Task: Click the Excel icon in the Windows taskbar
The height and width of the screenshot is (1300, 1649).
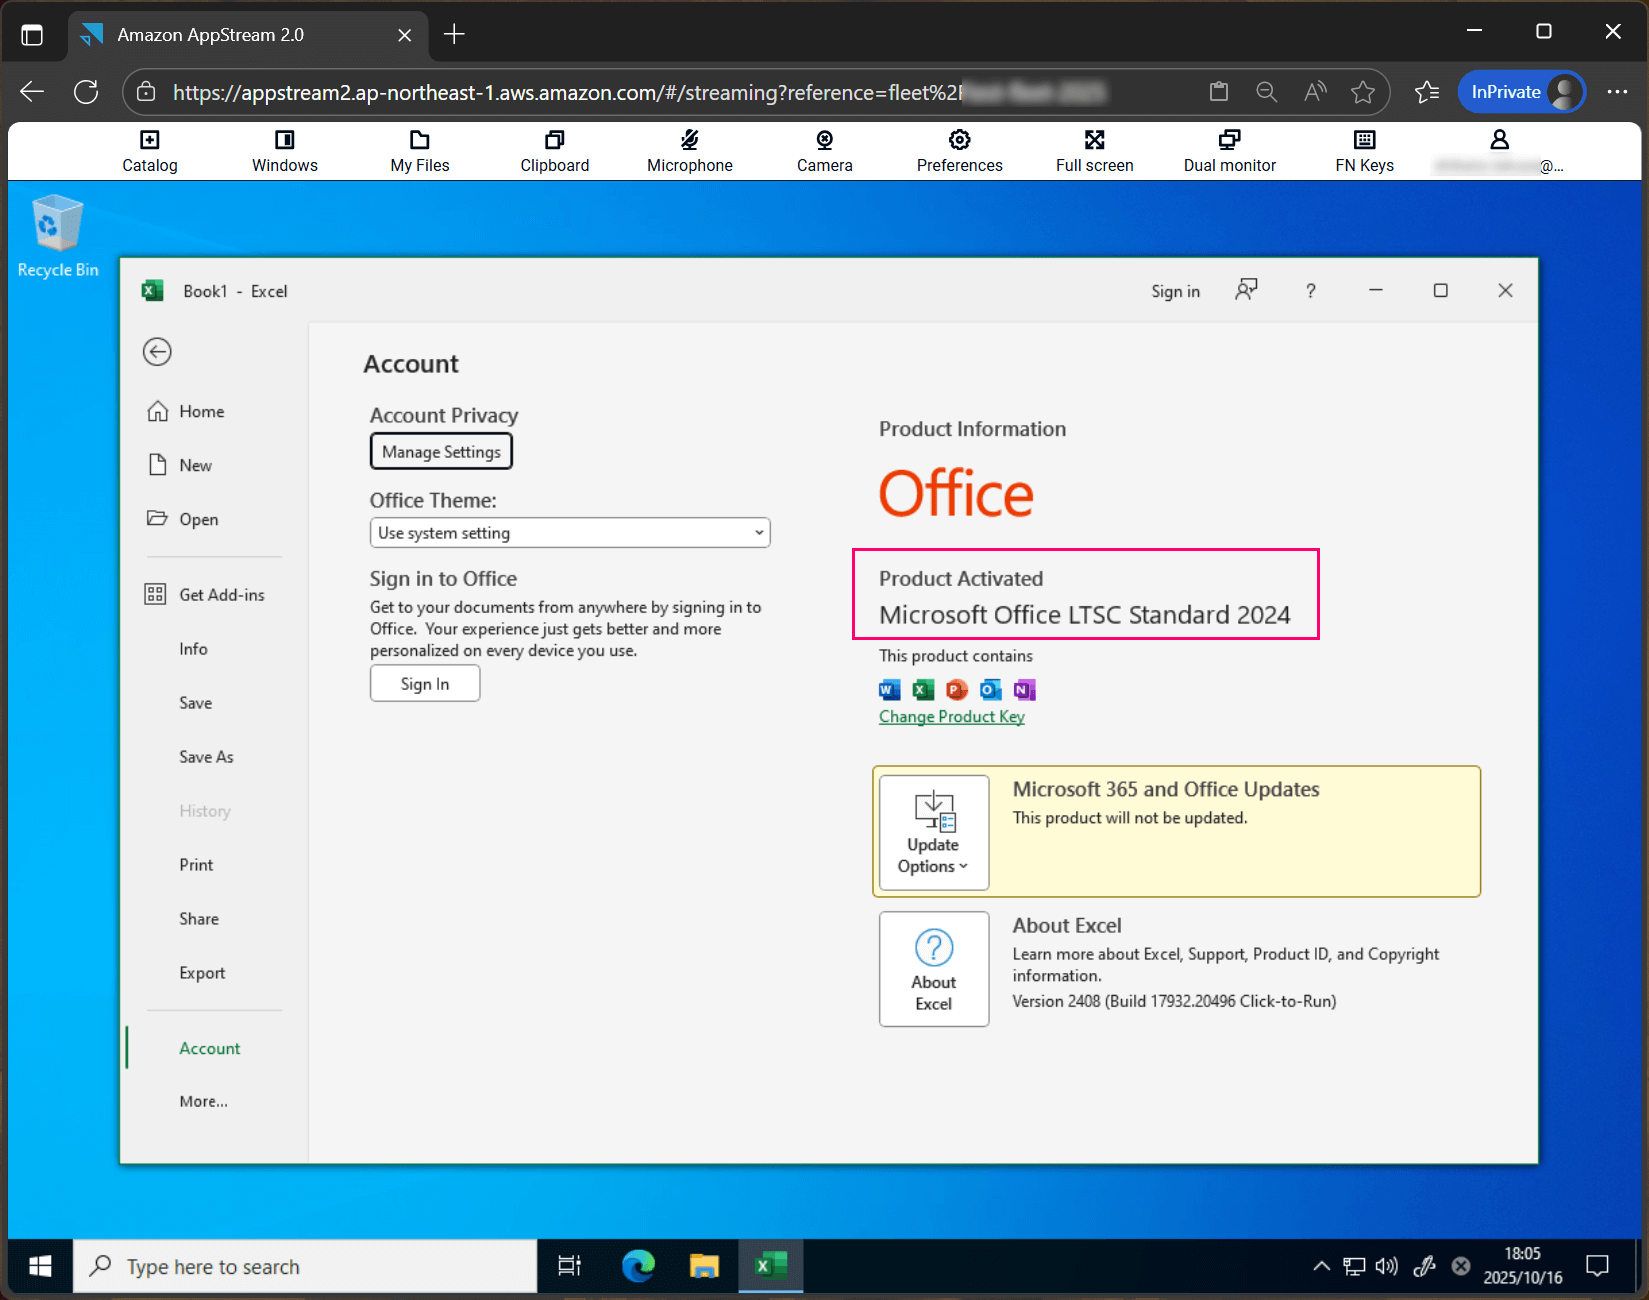Action: point(770,1265)
